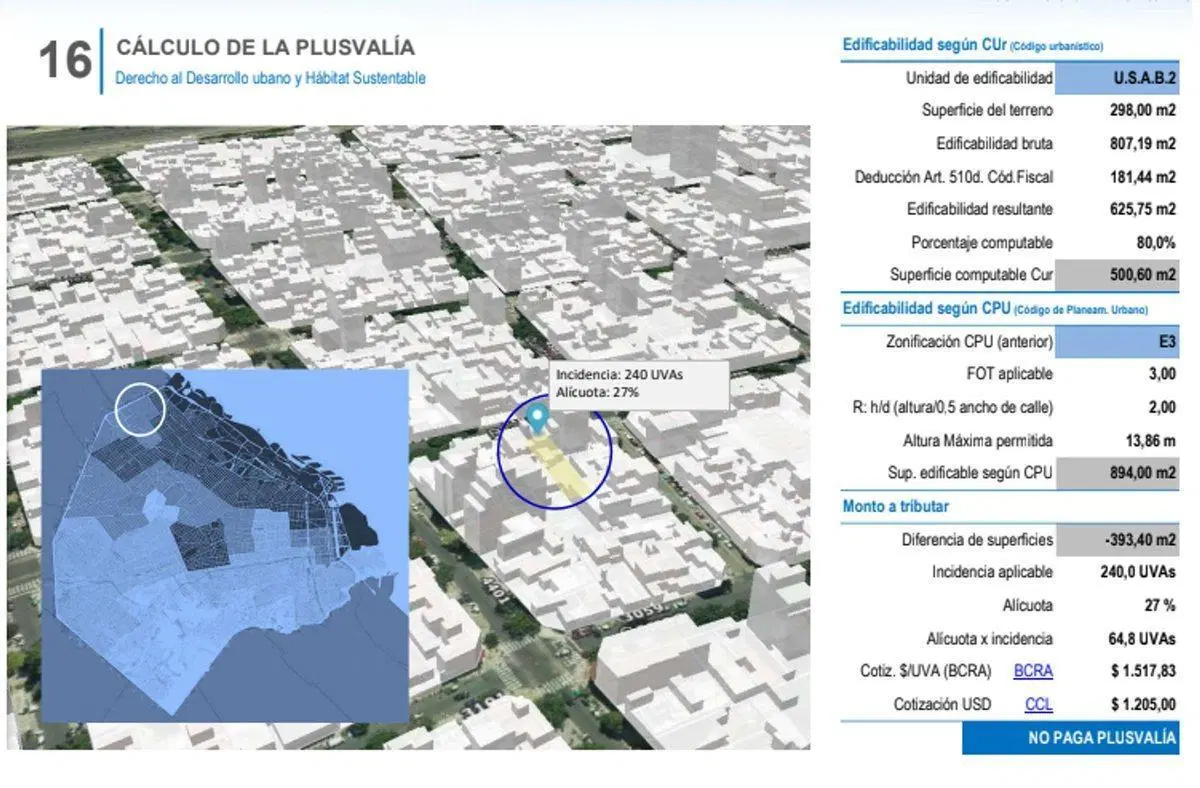
Task: Open the CCL dollar quotation link
Action: coord(1038,704)
